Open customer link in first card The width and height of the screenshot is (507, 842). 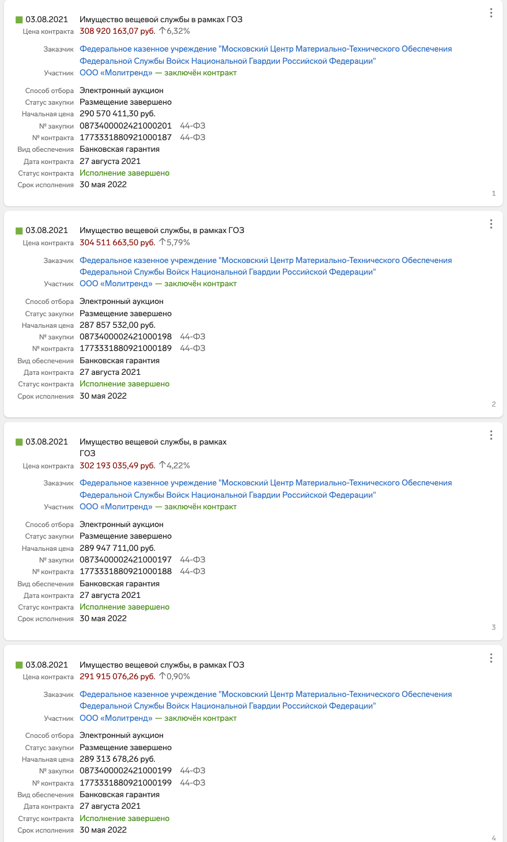(266, 55)
